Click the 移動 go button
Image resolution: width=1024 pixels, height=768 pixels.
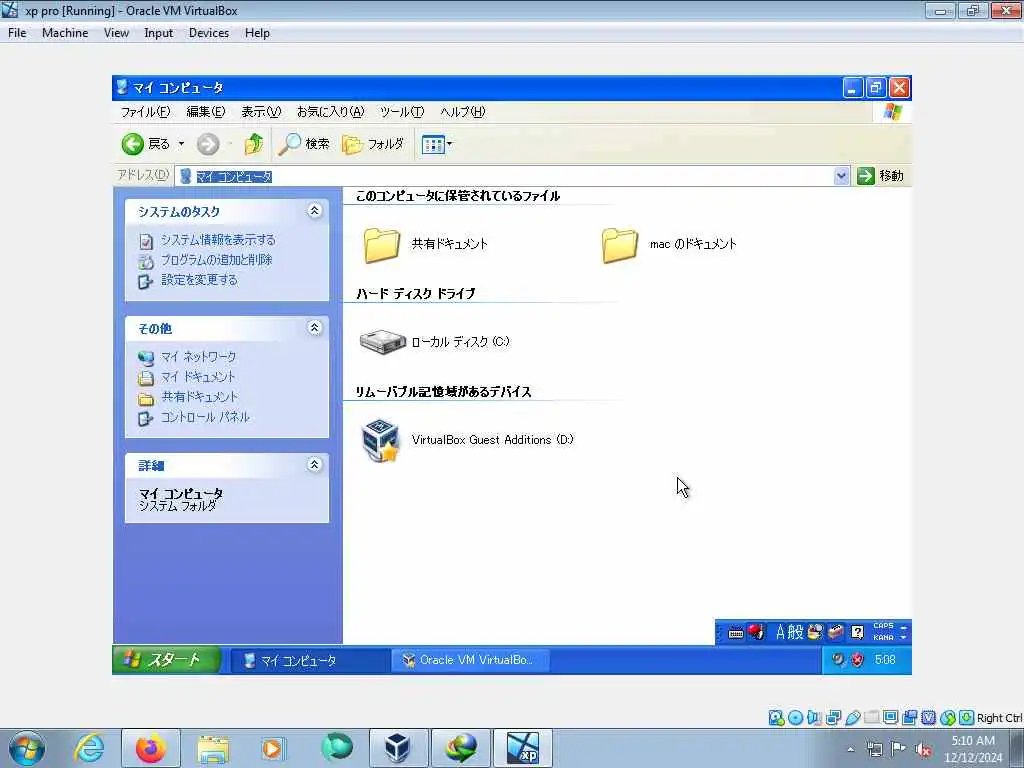pyautogui.click(x=881, y=176)
